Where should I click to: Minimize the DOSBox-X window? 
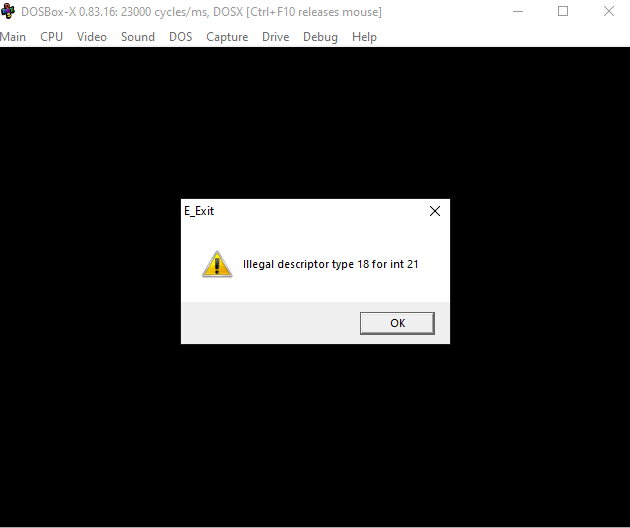point(518,11)
